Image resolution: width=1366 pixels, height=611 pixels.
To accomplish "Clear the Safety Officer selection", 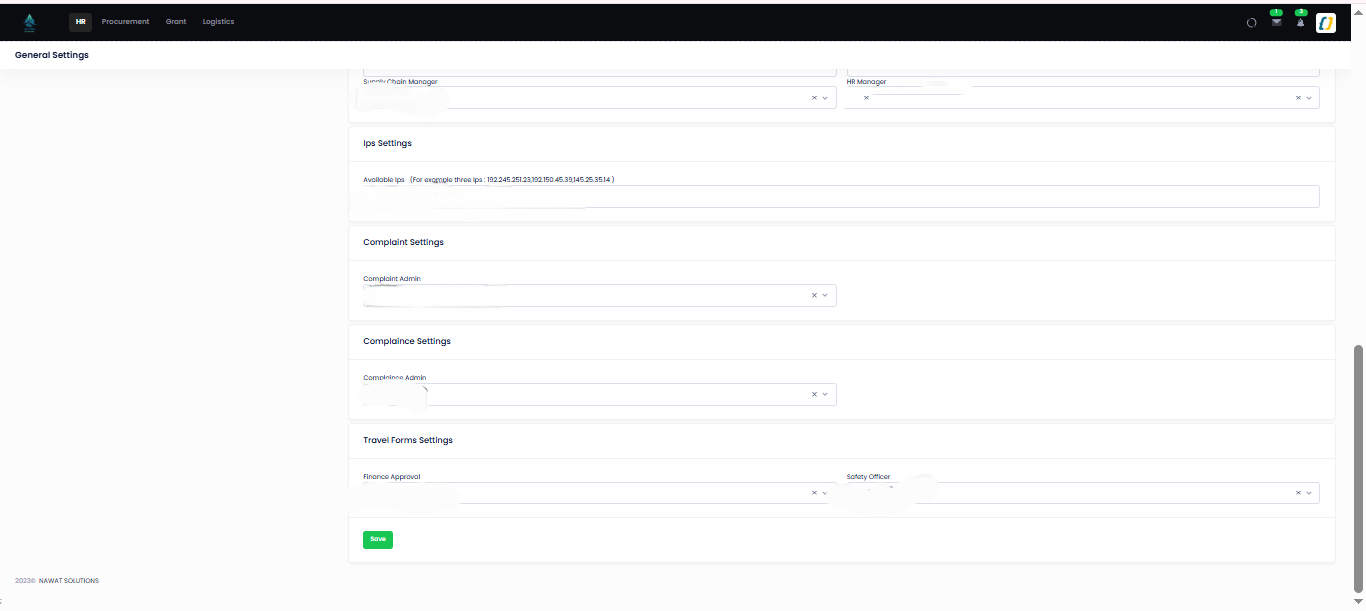I will [x=1298, y=493].
